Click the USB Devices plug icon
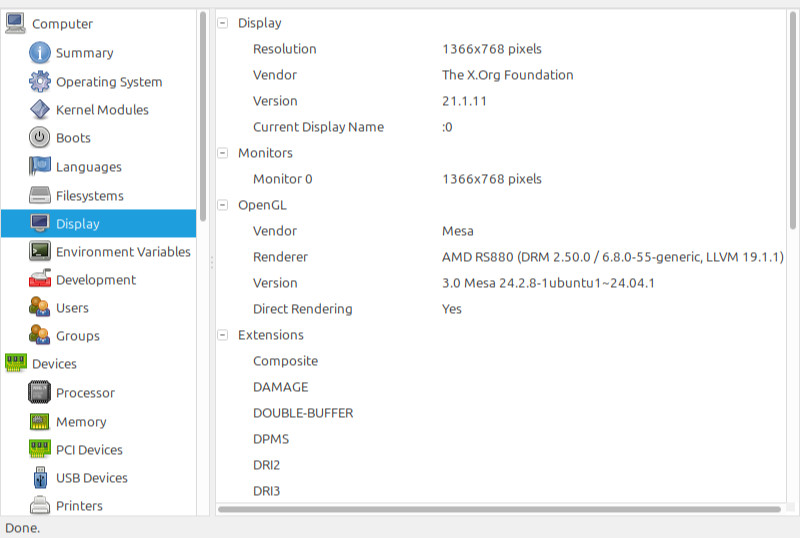This screenshot has height=538, width=800. click(x=40, y=478)
